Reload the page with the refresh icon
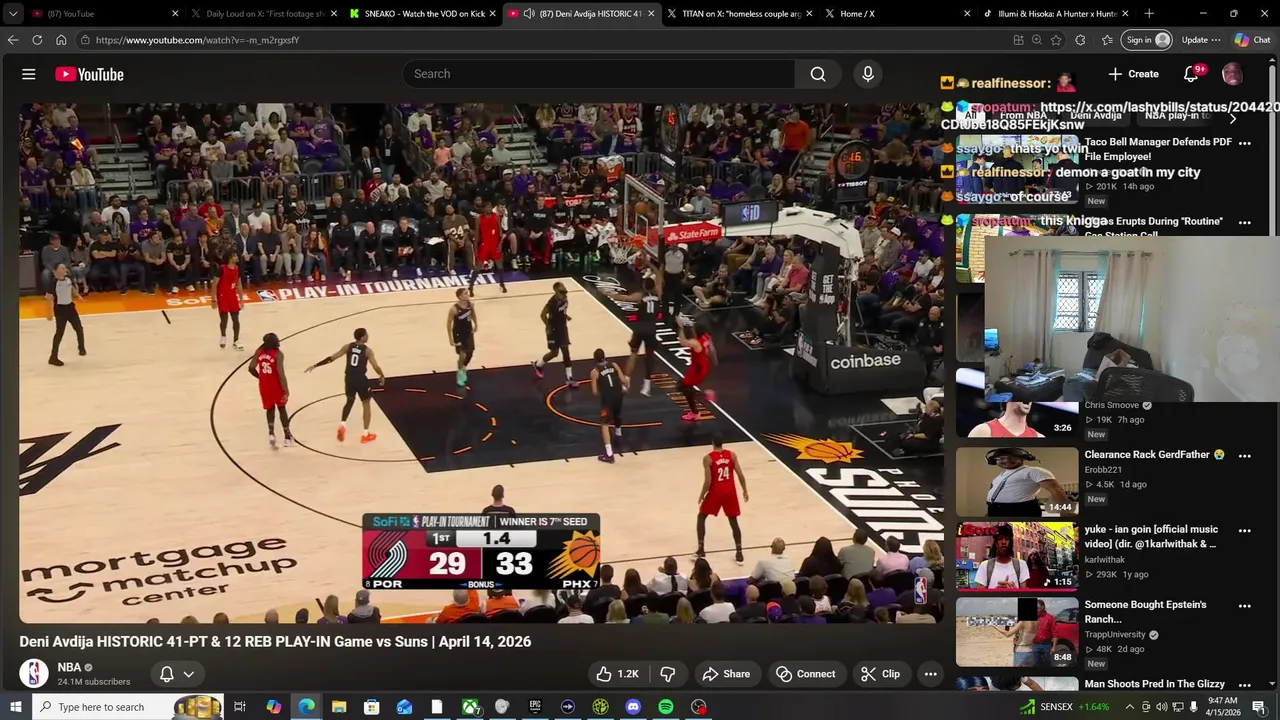Screen dimensions: 1280x720 click(x=37, y=40)
